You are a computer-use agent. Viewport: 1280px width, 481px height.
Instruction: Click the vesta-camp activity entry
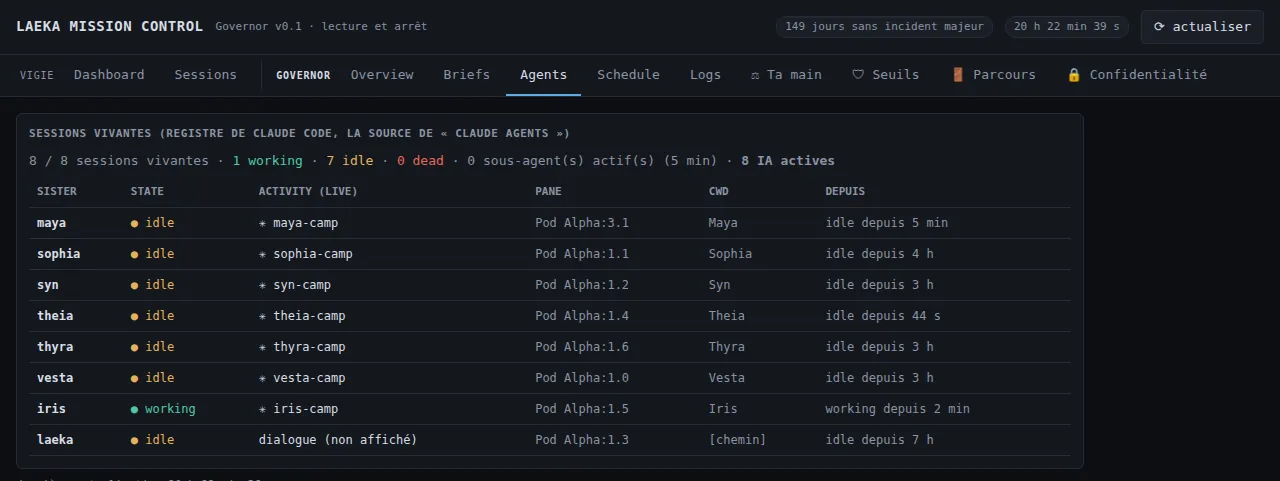302,378
